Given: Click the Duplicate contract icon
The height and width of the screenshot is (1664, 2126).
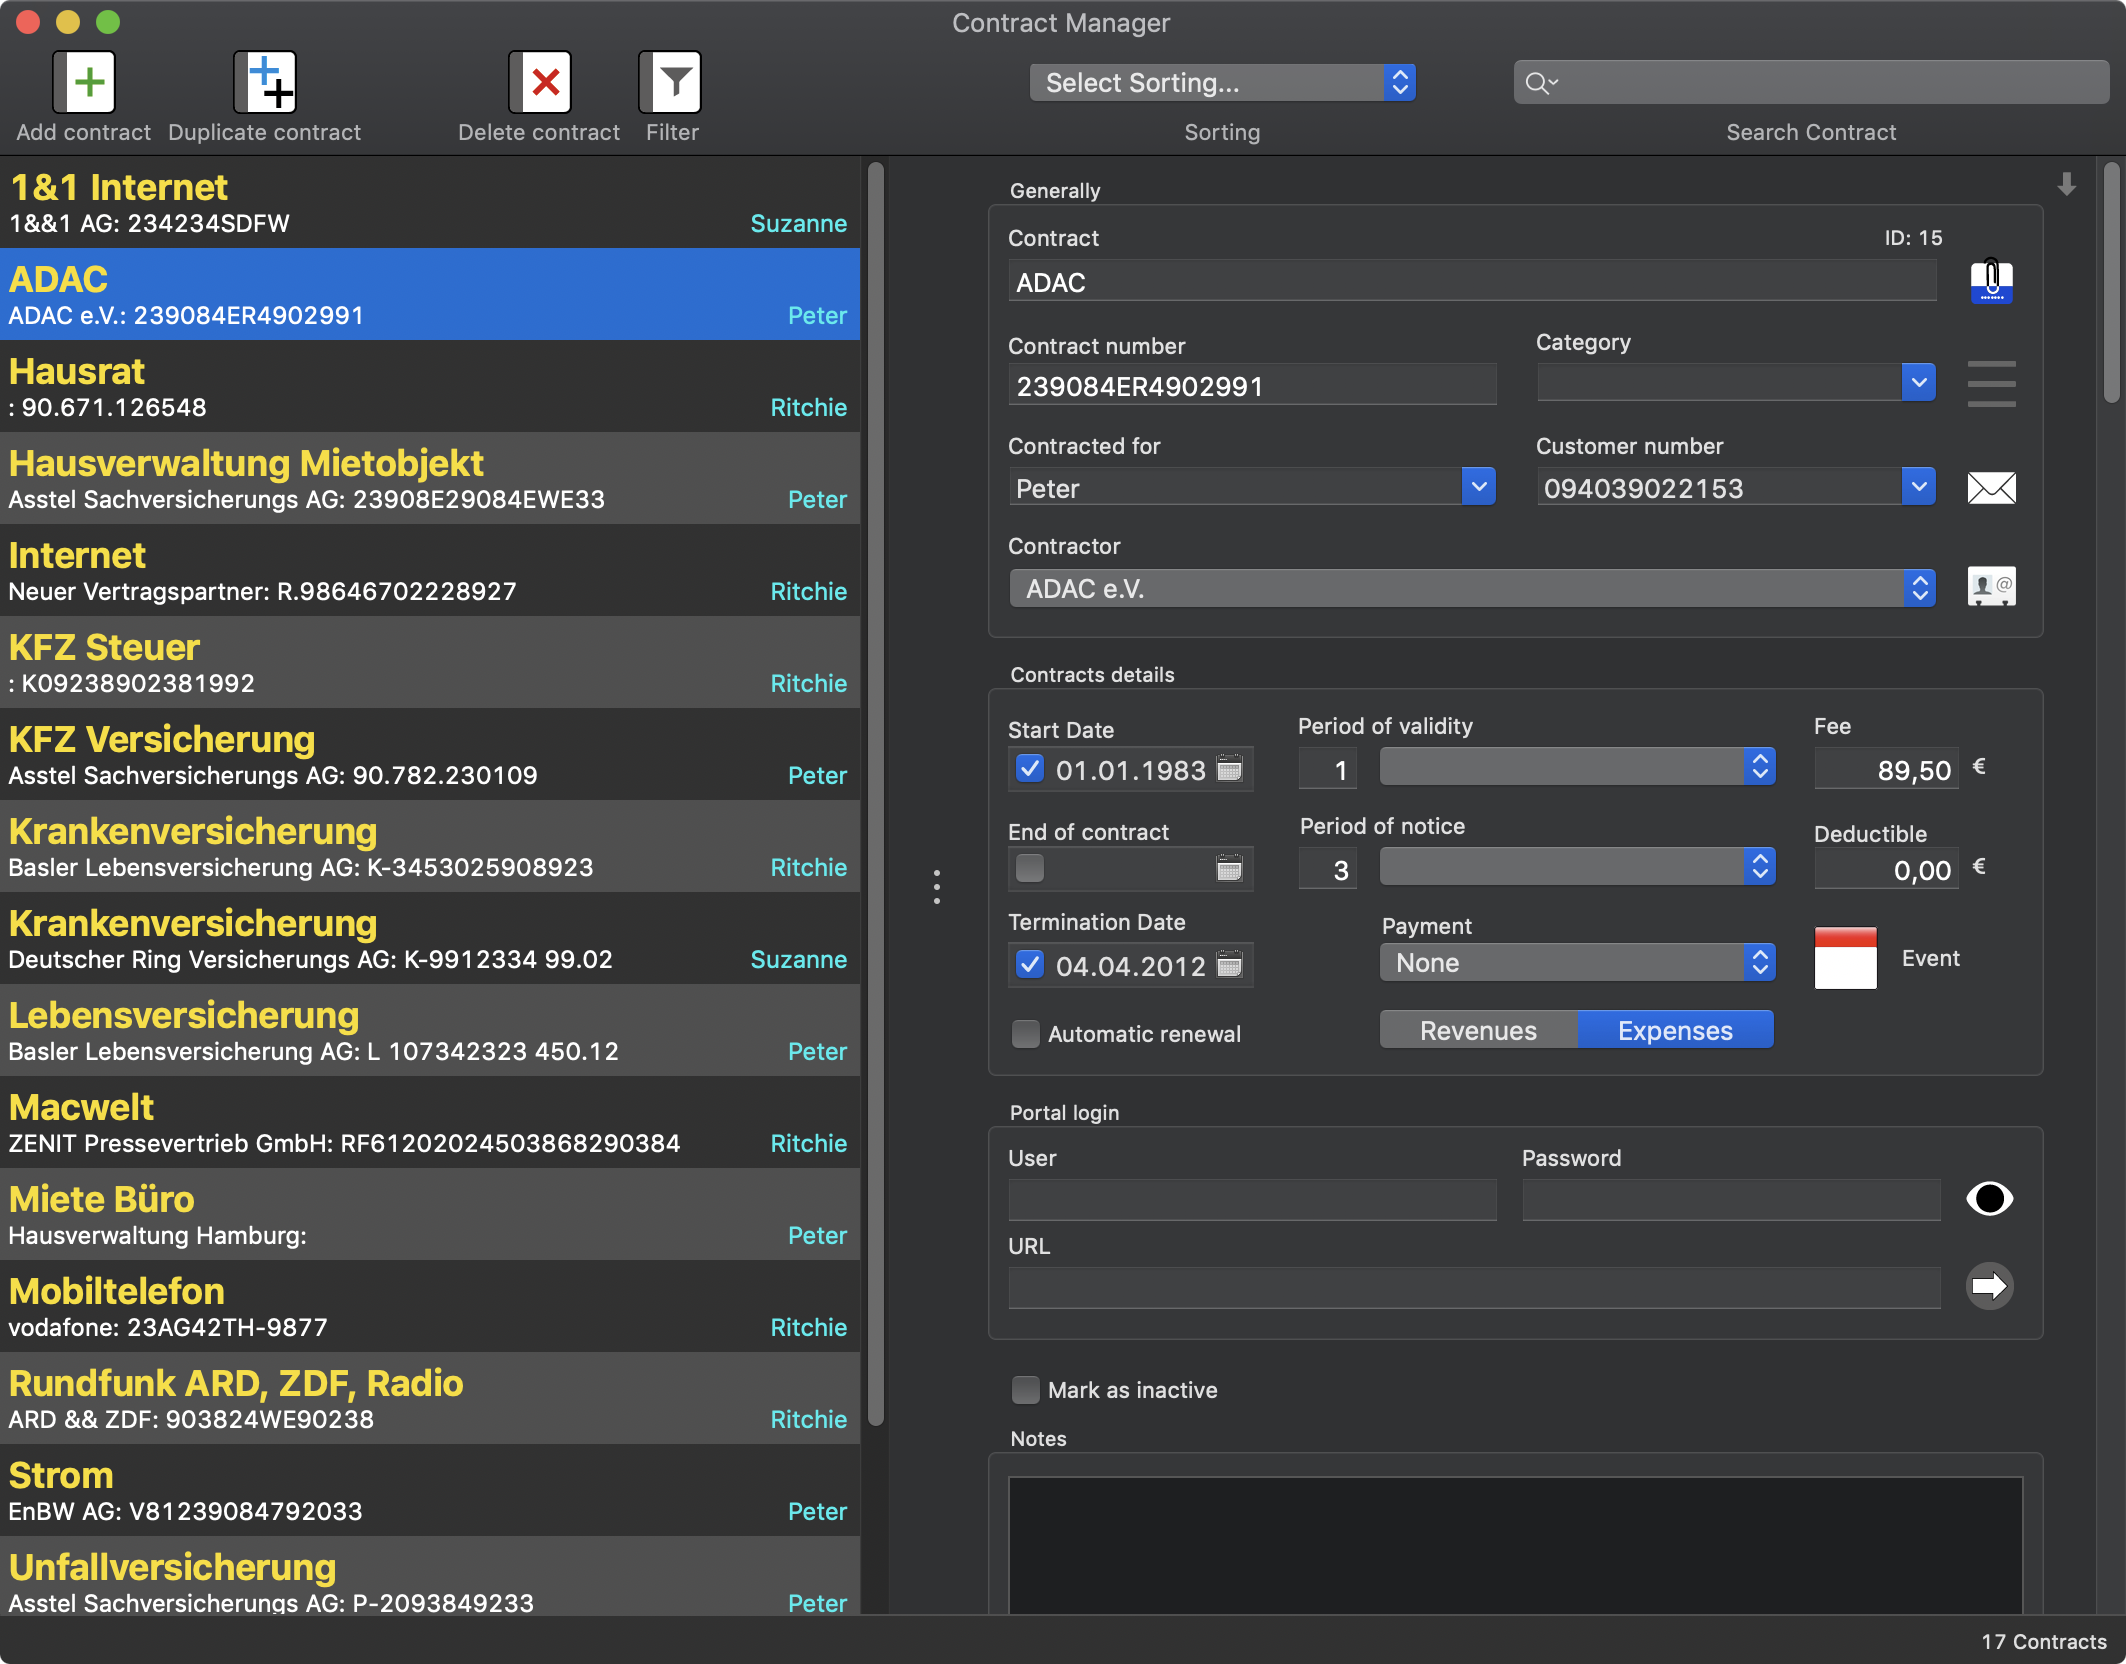Looking at the screenshot, I should [265, 82].
